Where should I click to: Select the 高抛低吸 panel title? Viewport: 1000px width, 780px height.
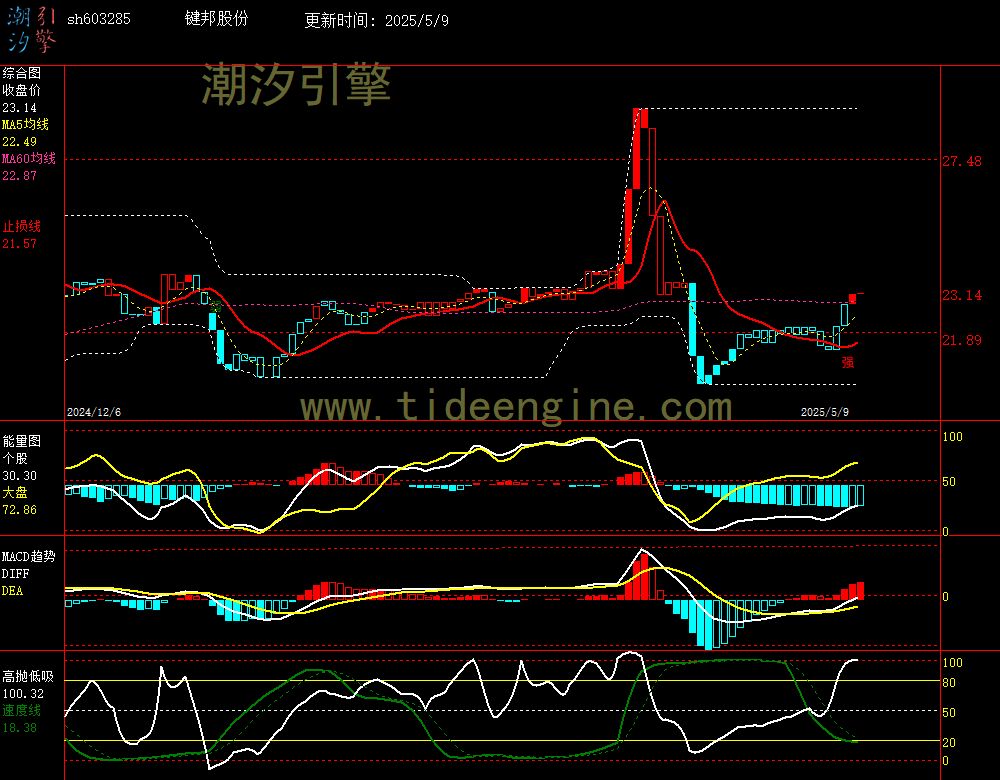[28, 676]
